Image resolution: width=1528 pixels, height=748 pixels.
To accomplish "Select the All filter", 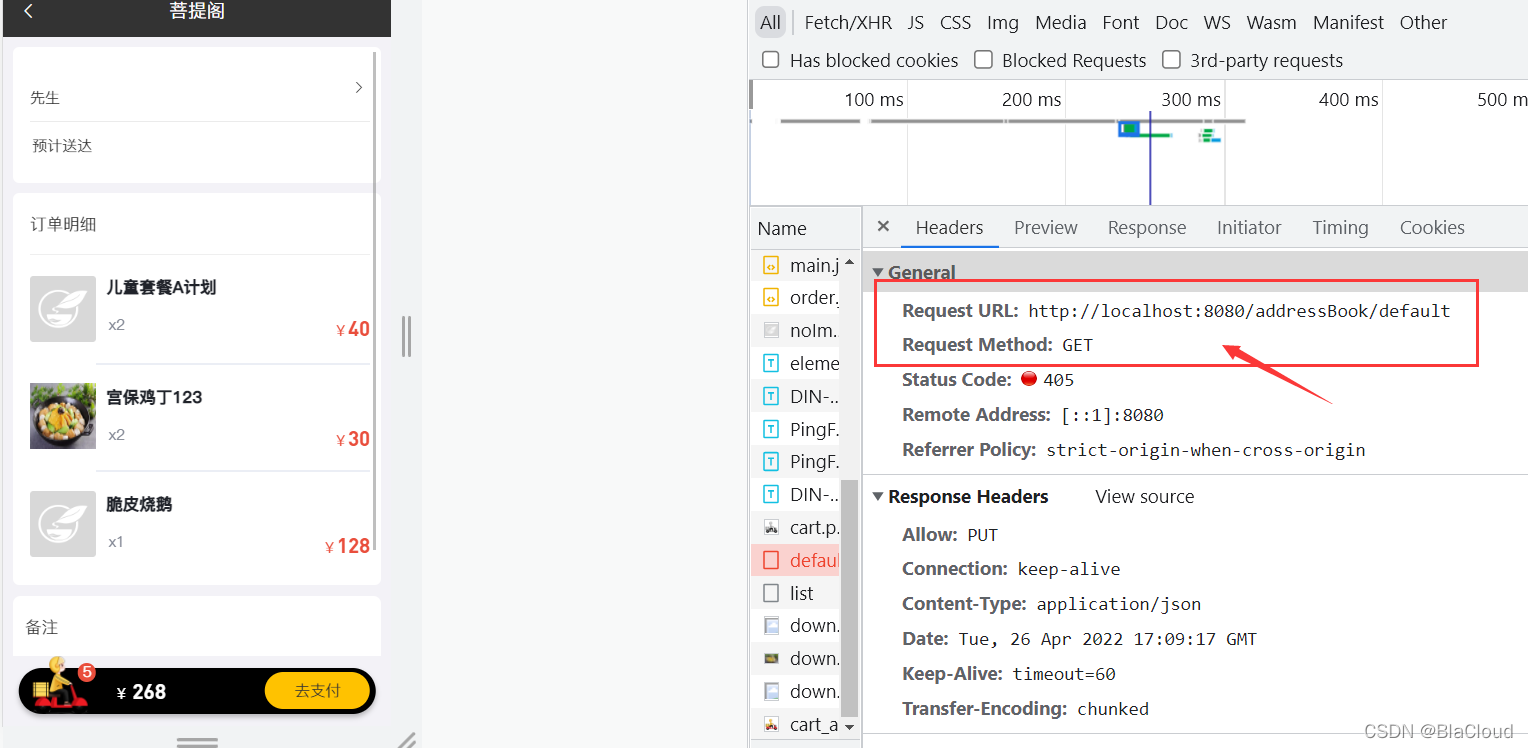I will [770, 22].
